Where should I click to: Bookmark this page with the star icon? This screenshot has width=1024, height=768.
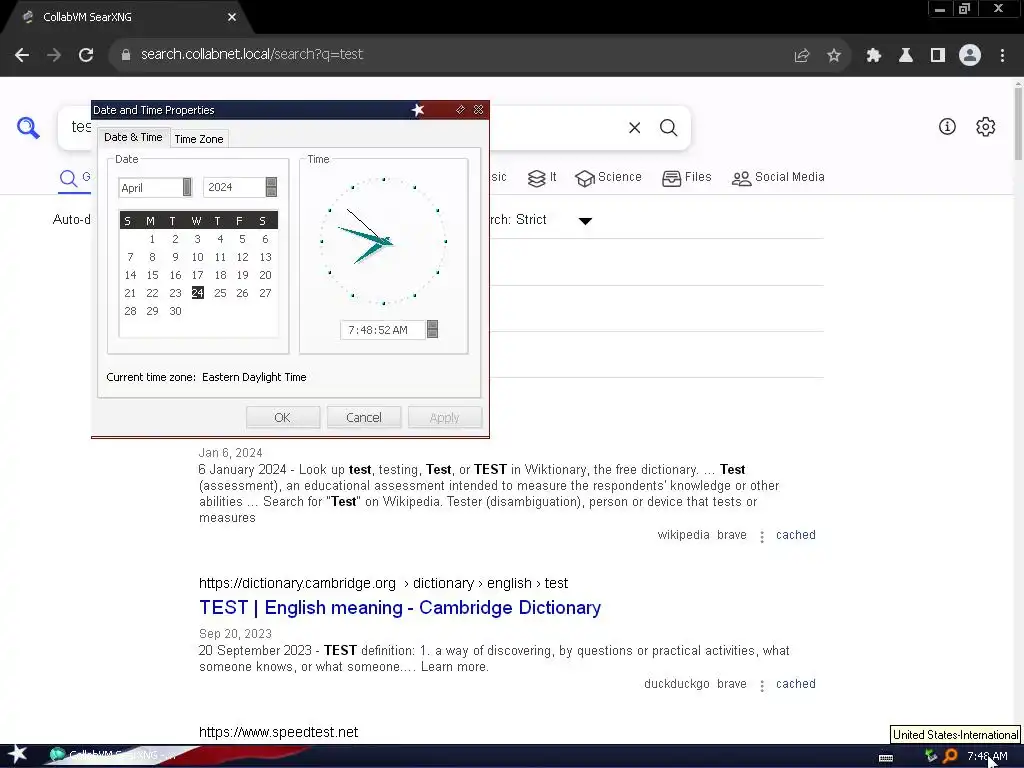(x=834, y=55)
